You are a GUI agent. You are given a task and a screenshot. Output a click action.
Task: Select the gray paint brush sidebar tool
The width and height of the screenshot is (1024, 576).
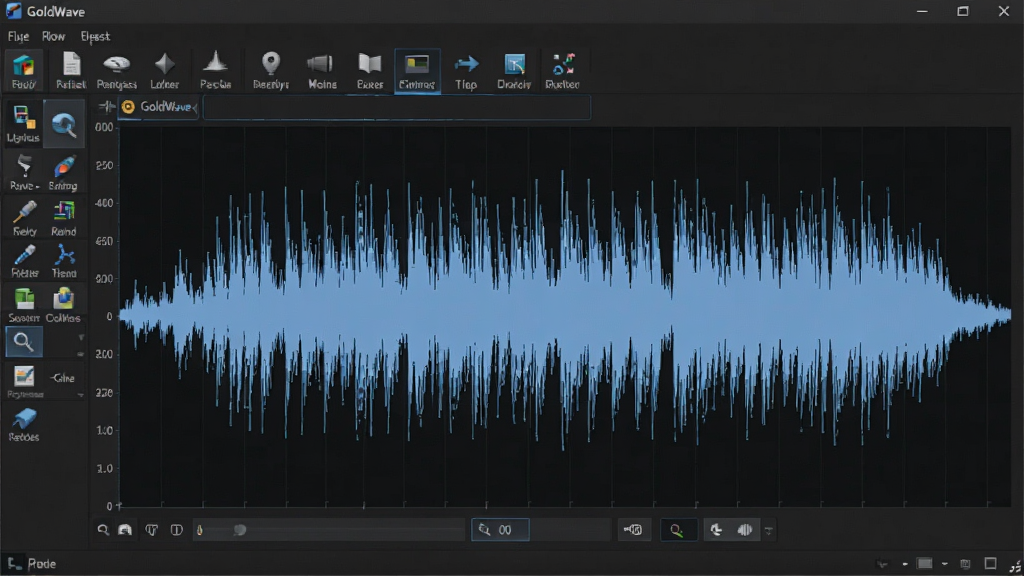coord(24,165)
